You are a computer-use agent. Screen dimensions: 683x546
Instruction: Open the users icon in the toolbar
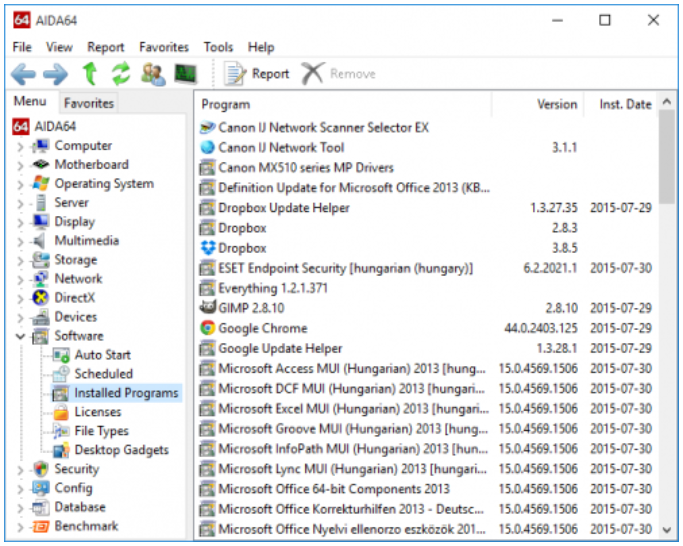click(x=153, y=74)
